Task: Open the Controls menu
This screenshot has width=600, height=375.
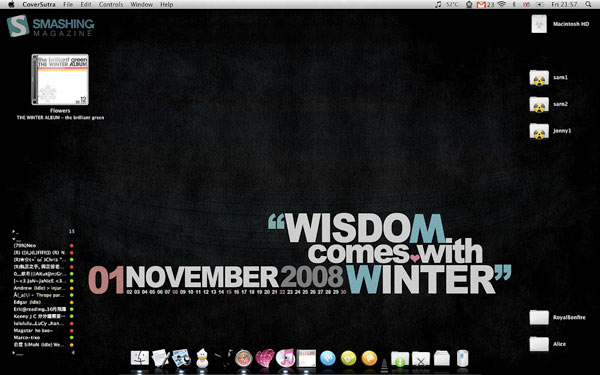Action: point(111,5)
